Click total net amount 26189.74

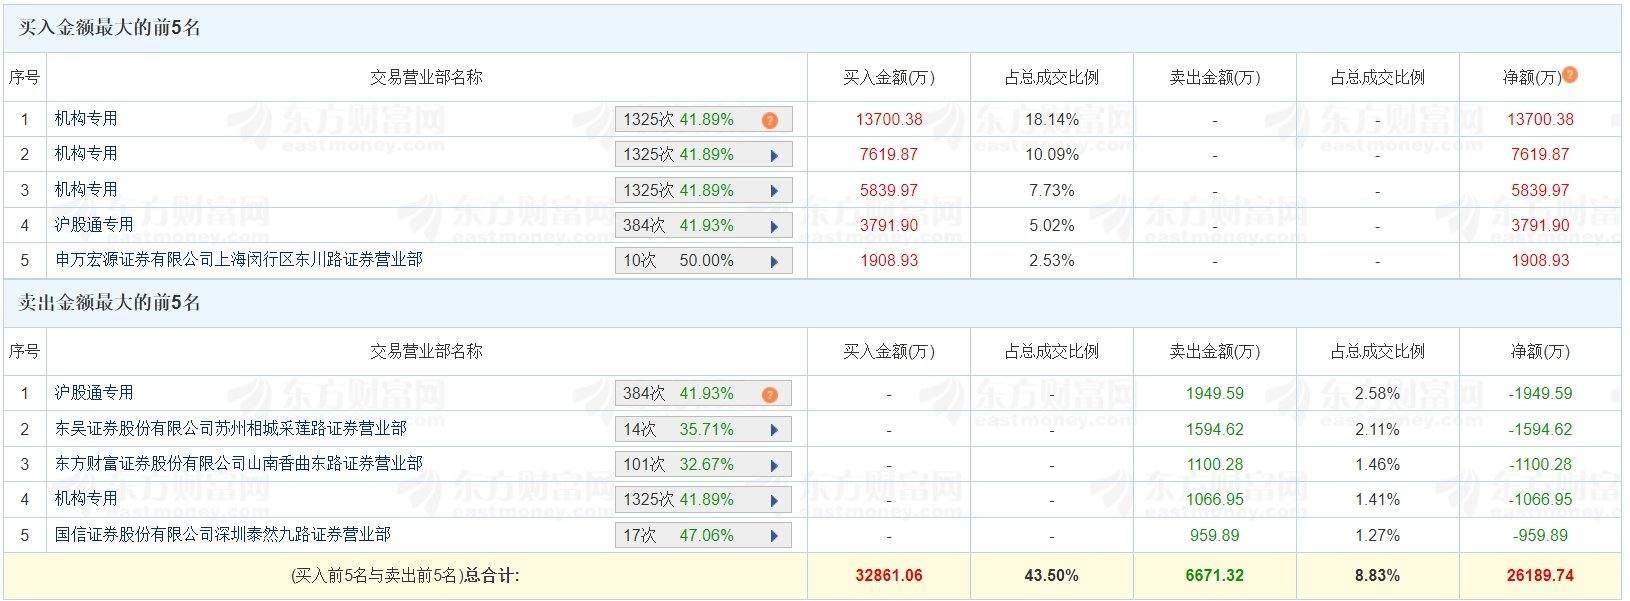click(x=1540, y=575)
